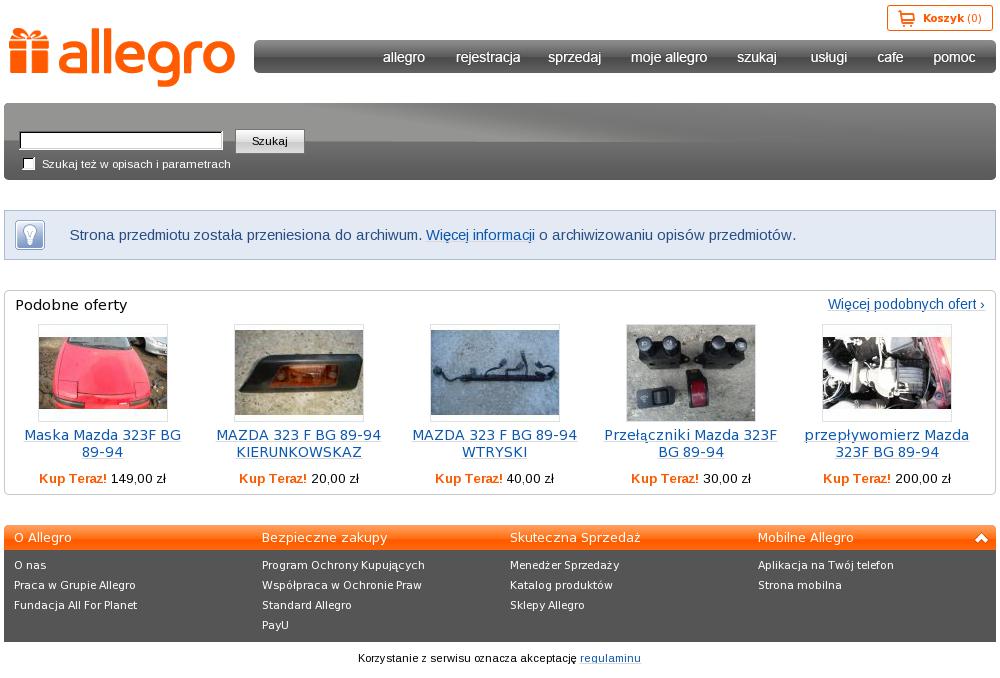Follow the Więcej informacji link

[480, 235]
